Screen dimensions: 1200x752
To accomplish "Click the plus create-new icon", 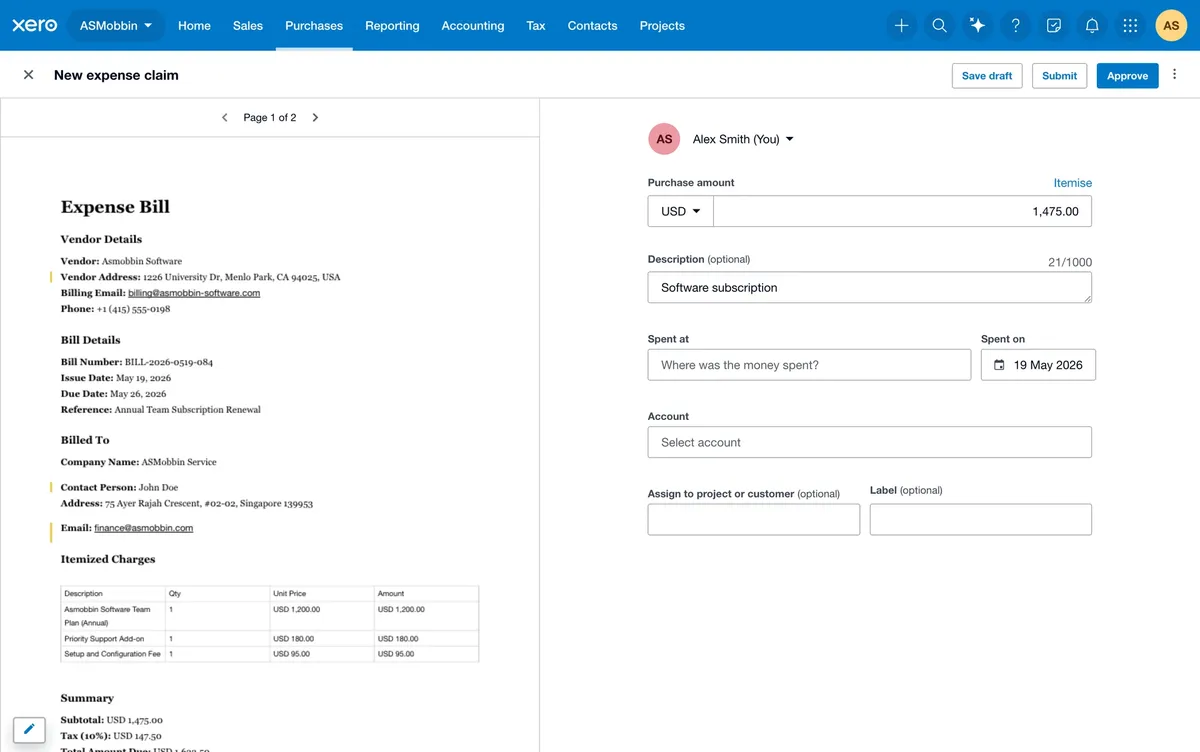I will [901, 26].
